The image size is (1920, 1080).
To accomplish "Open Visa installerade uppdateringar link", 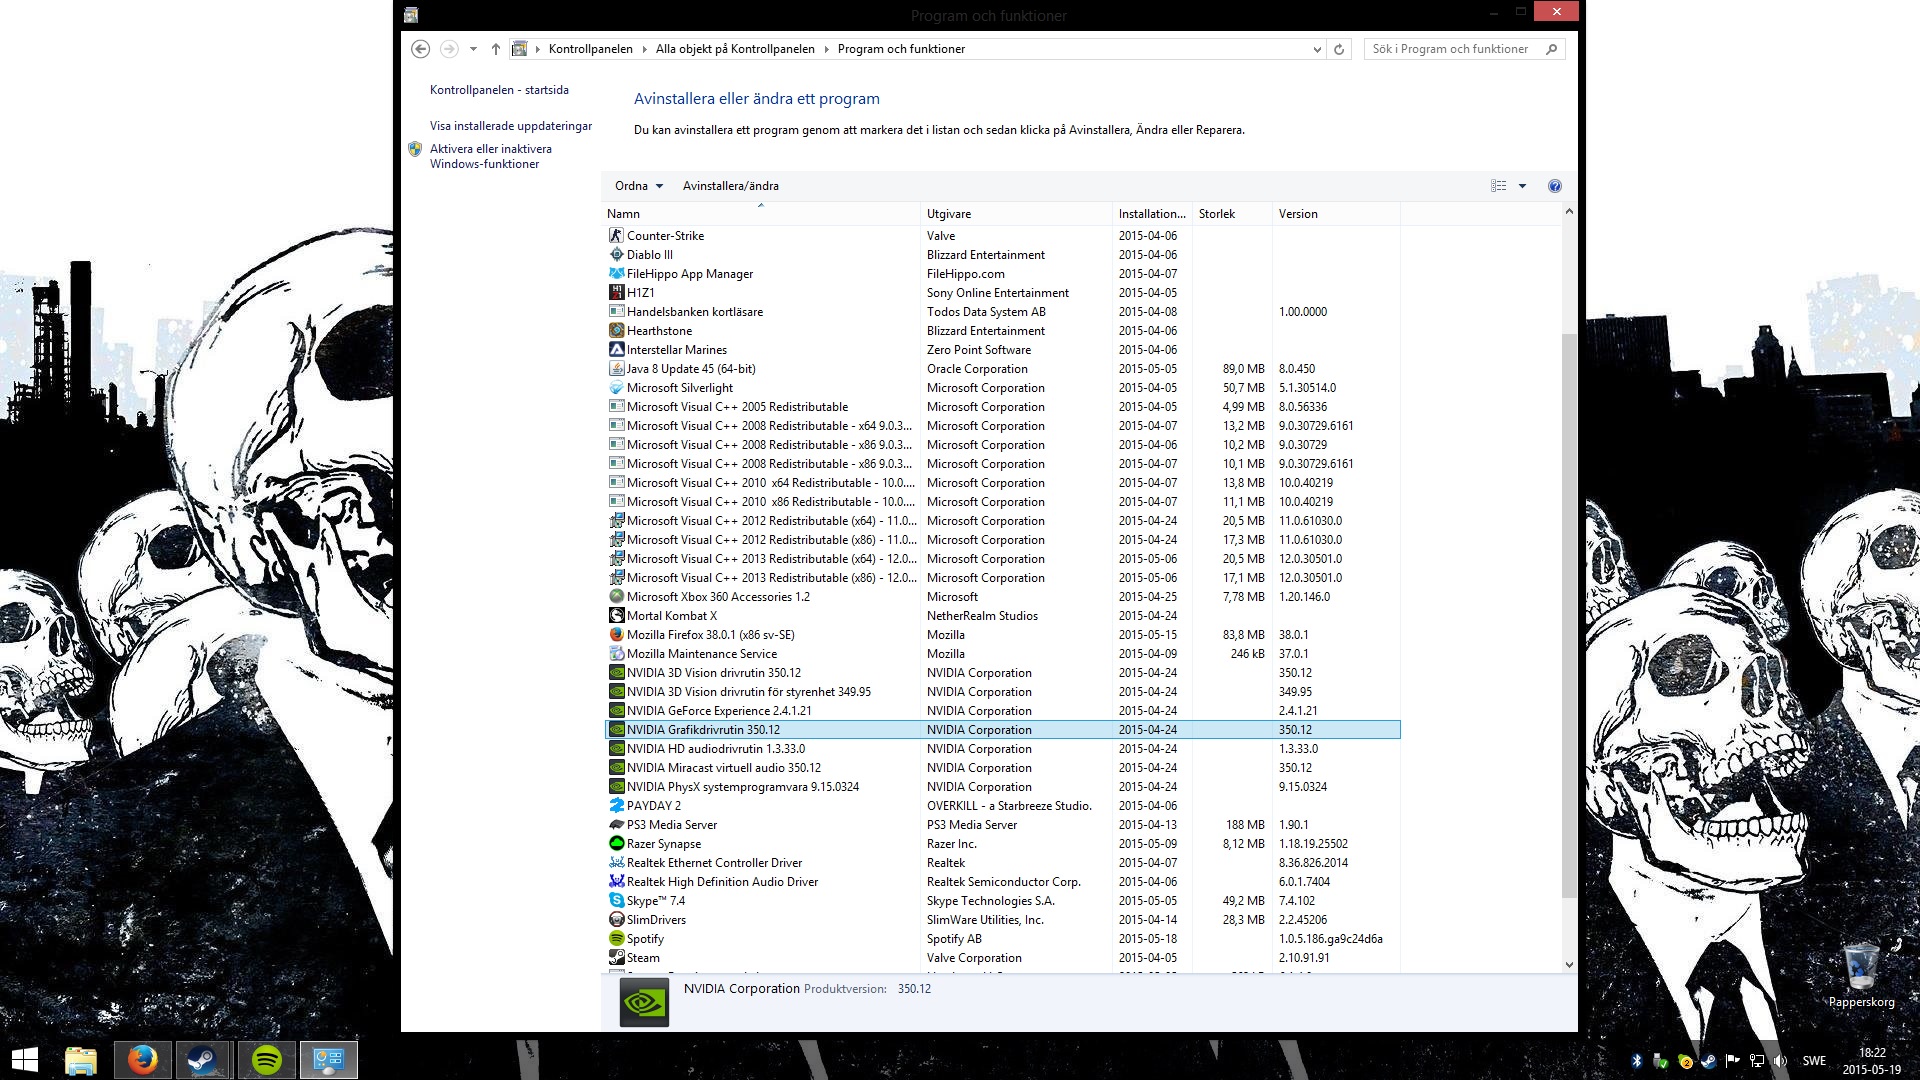I will pos(511,126).
